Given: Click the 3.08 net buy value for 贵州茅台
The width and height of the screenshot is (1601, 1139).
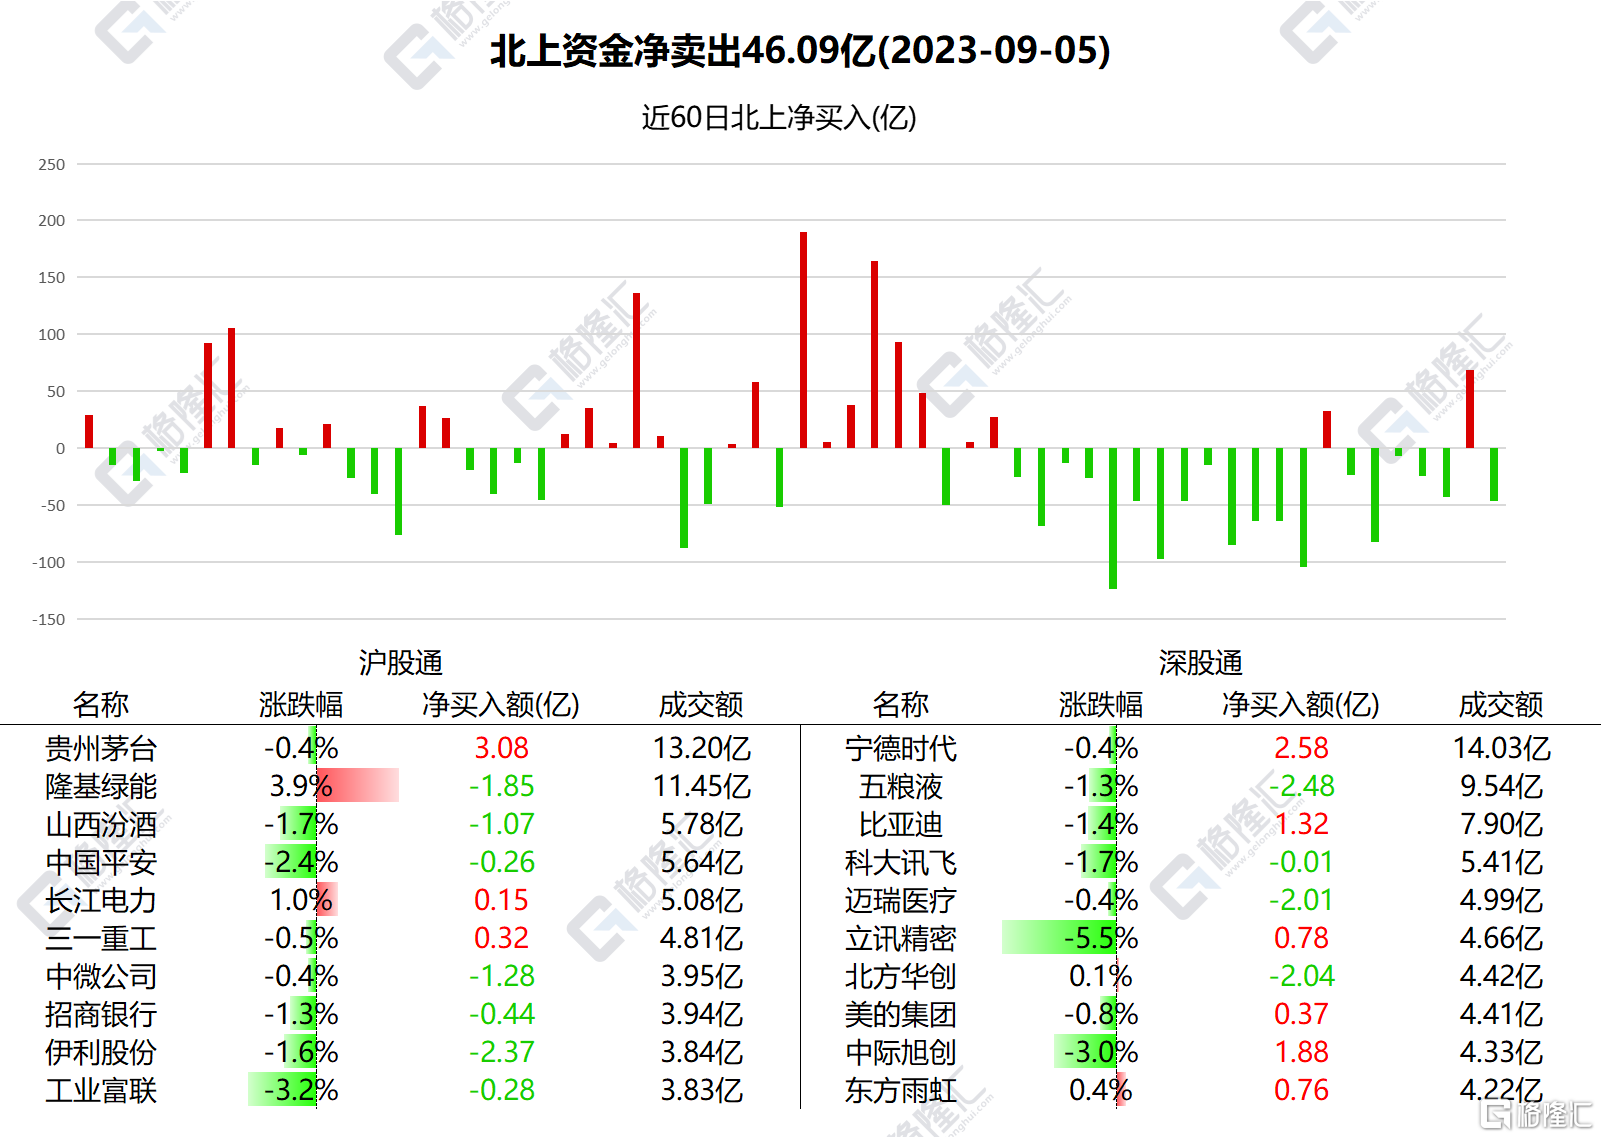Looking at the screenshot, I should pos(501,748).
